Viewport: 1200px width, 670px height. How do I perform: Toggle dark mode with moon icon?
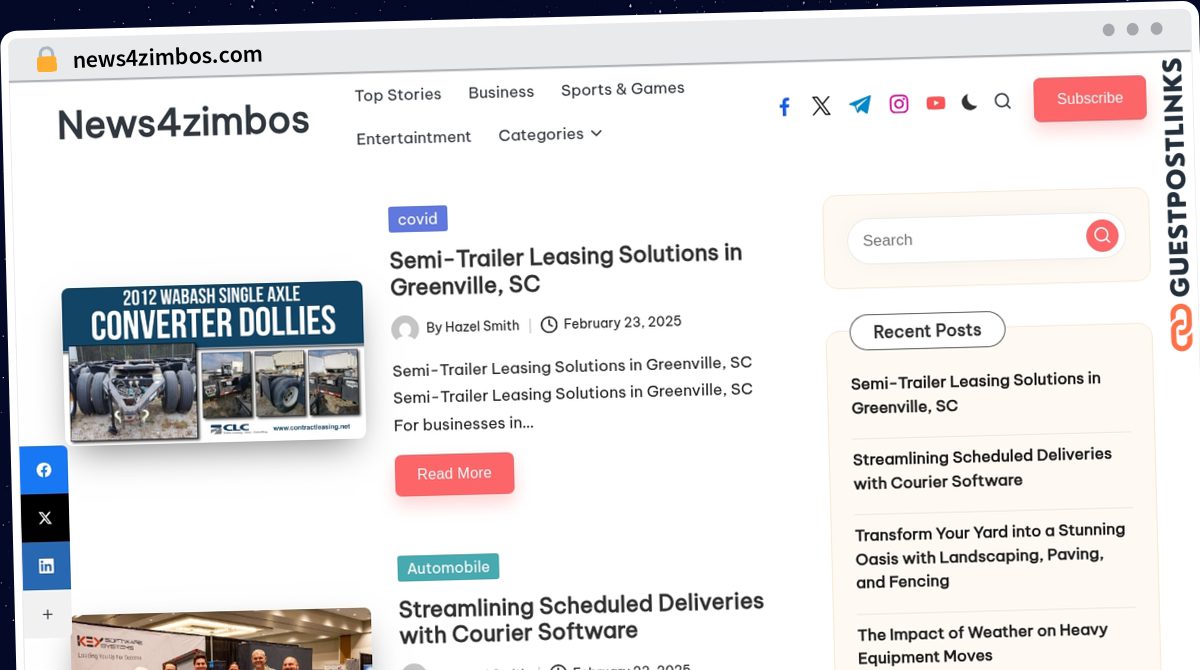point(969,102)
